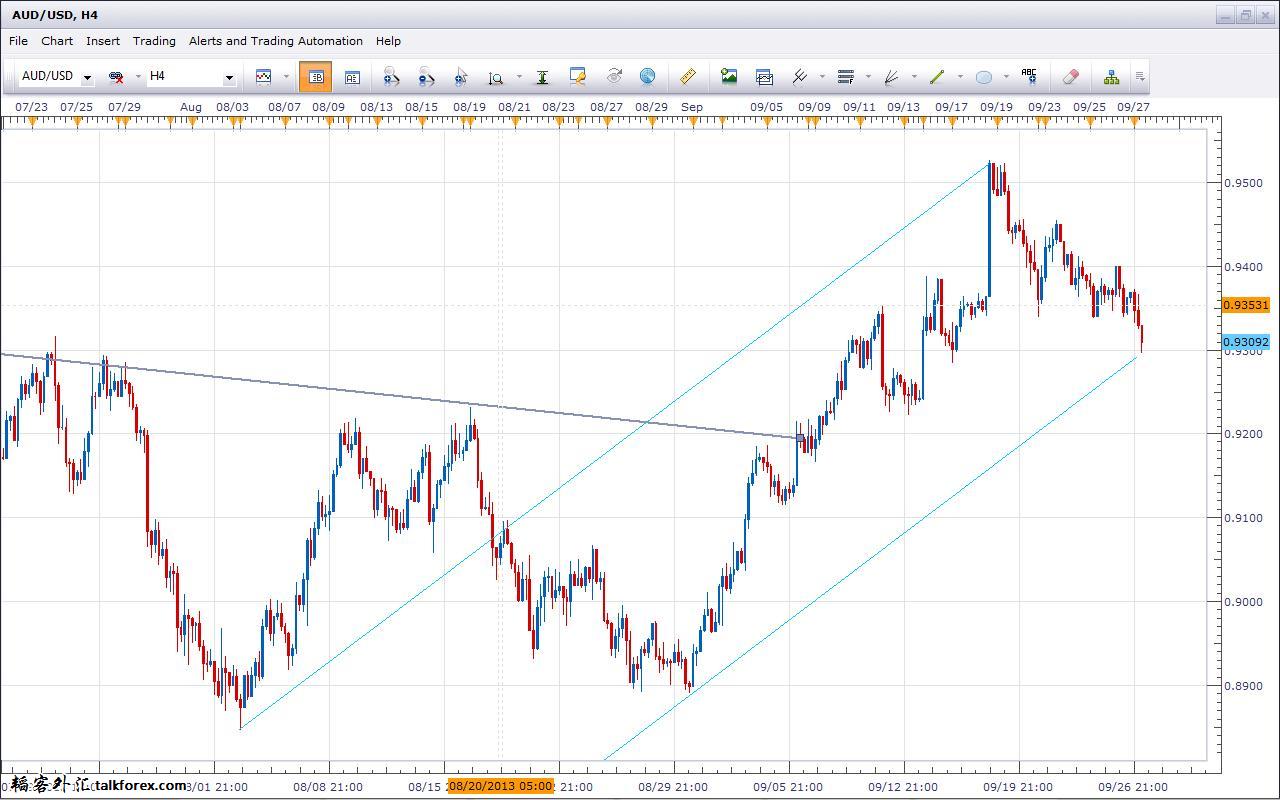Screen dimensions: 1280x800
Task: Click the Sep label on top axis
Action: 691,106
